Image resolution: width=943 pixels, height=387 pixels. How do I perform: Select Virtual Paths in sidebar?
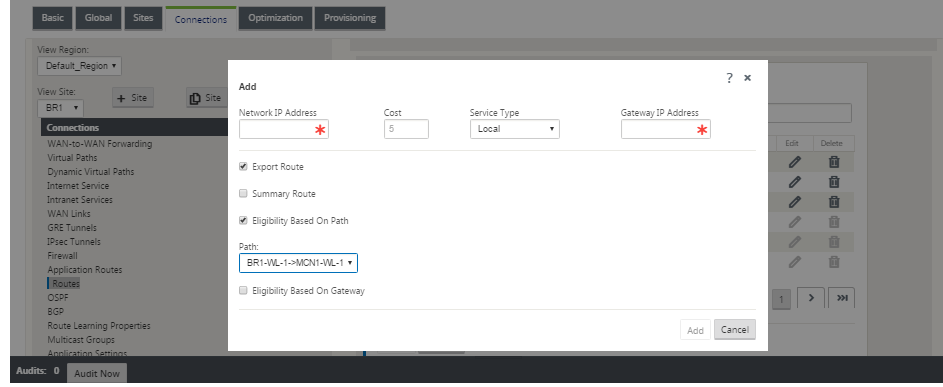tap(72, 158)
